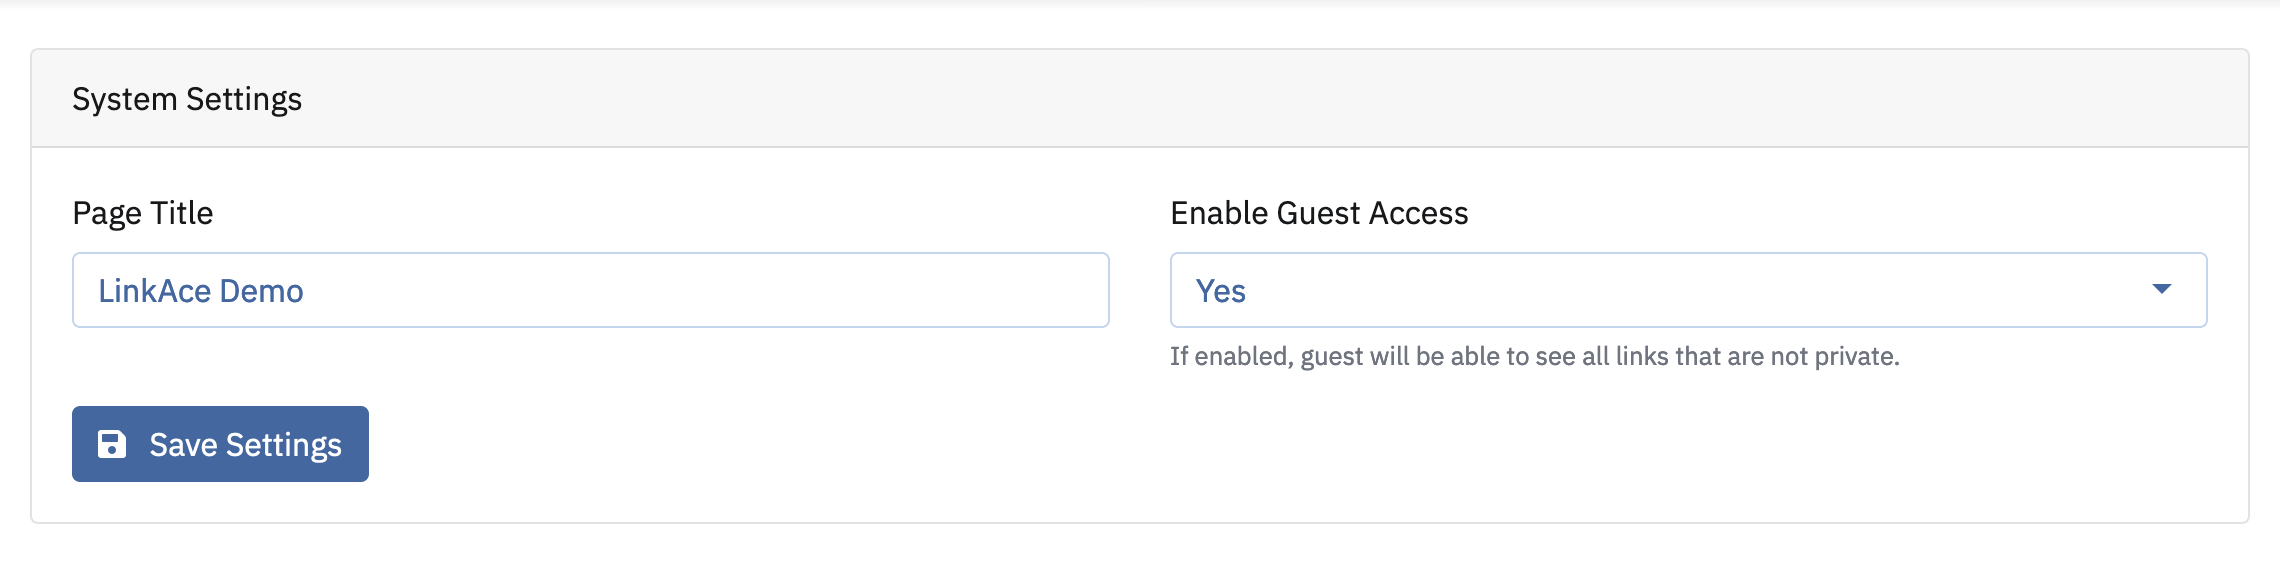Click the guest access help text

1534,356
